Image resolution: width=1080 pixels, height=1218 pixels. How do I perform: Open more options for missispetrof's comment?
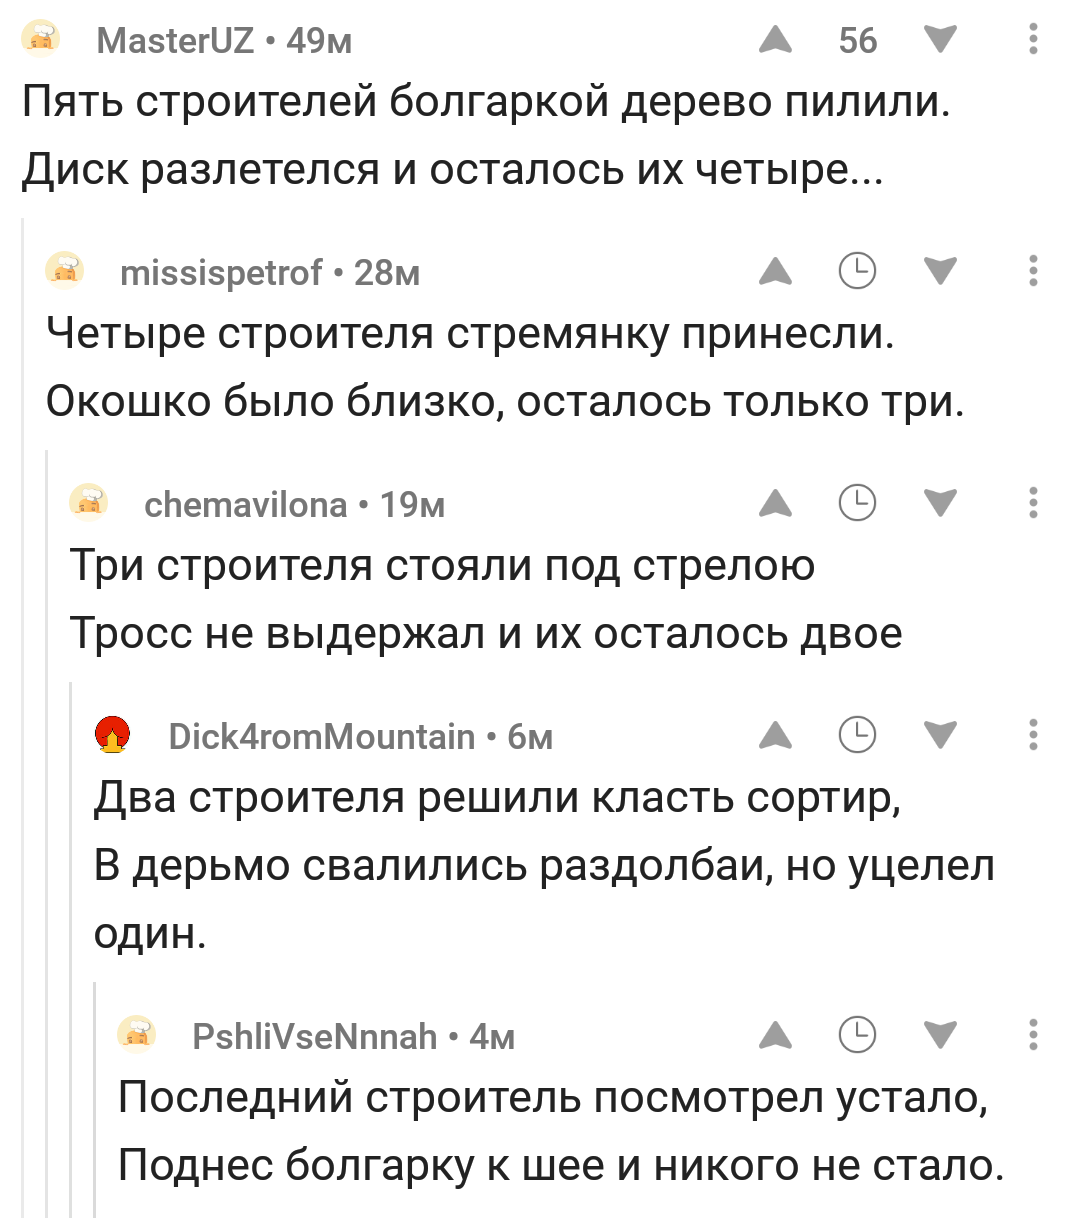point(1033,271)
